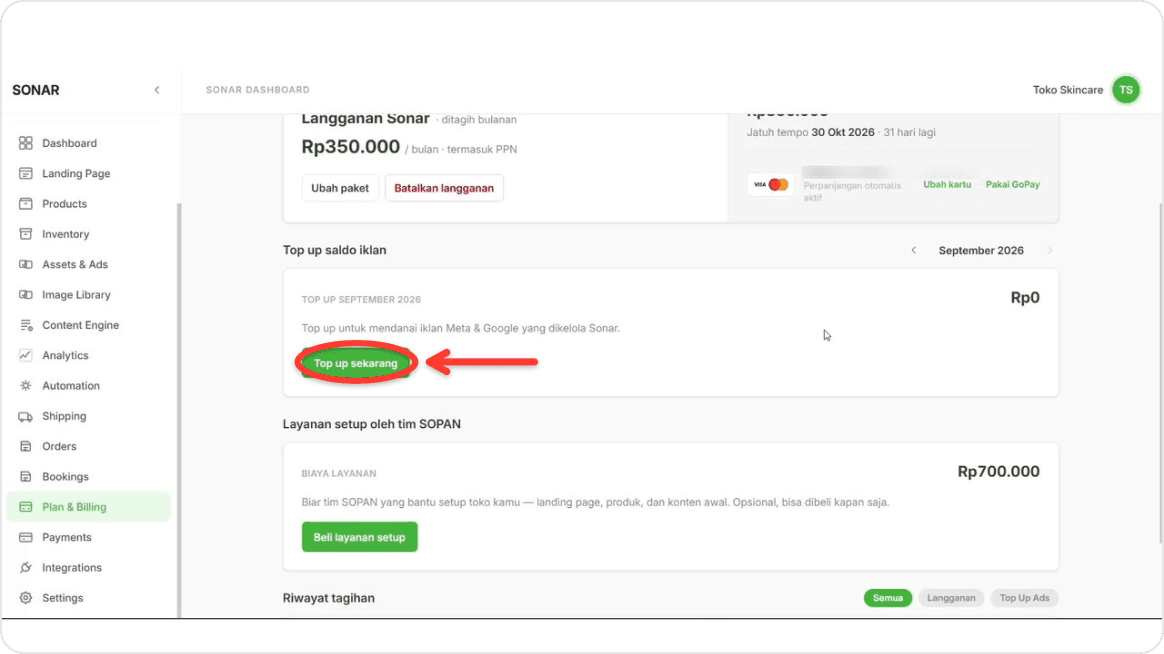Click the Shipping truck icon
The width and height of the screenshot is (1164, 654).
(x=26, y=416)
